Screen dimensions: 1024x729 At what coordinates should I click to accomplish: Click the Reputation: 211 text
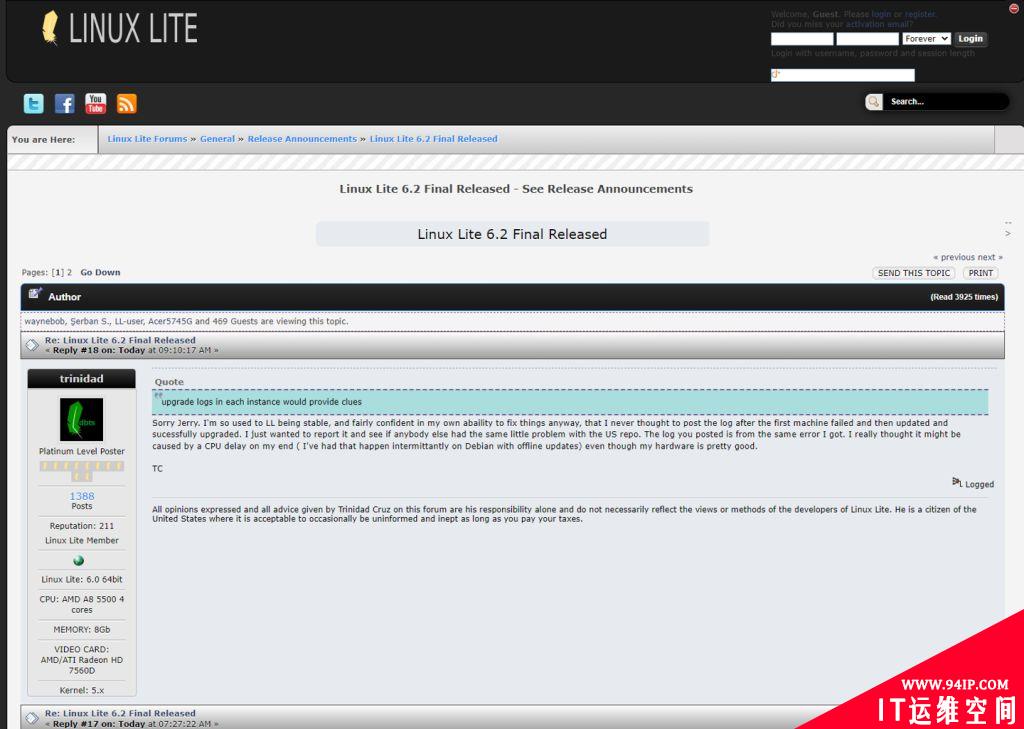click(x=82, y=526)
